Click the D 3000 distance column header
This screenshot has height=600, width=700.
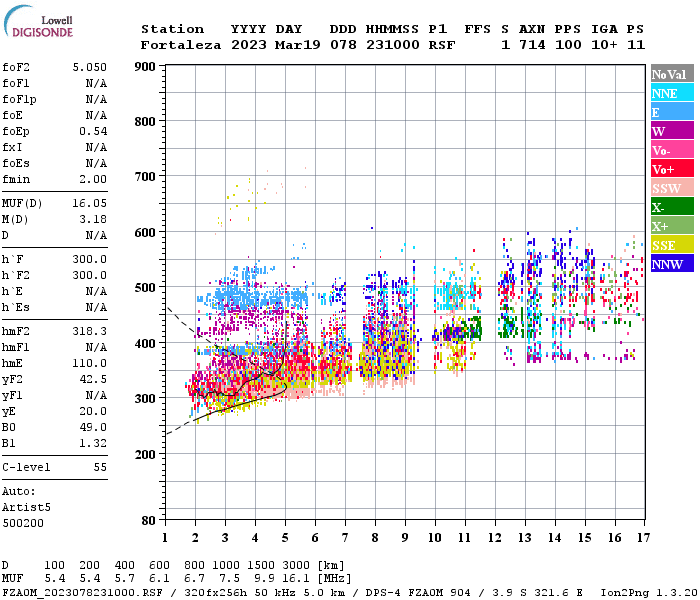click(296, 566)
